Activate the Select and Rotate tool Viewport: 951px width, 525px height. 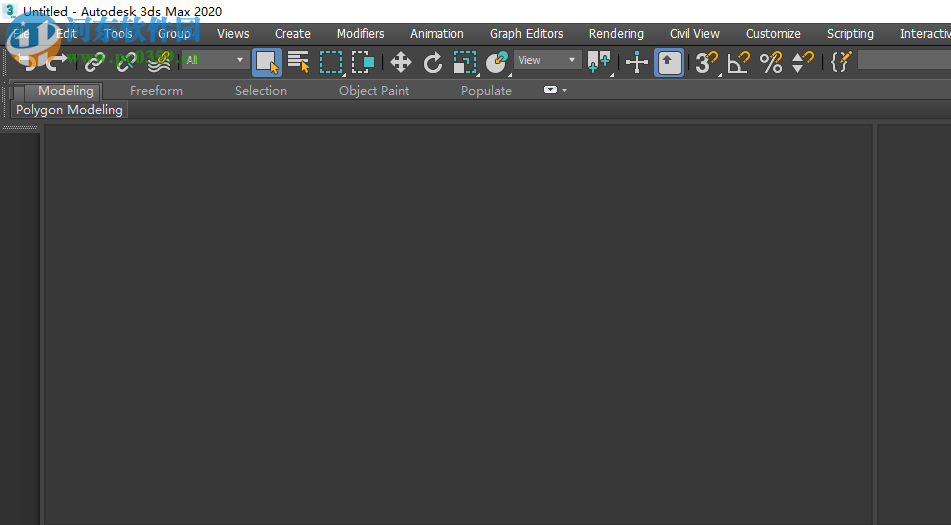coord(432,62)
